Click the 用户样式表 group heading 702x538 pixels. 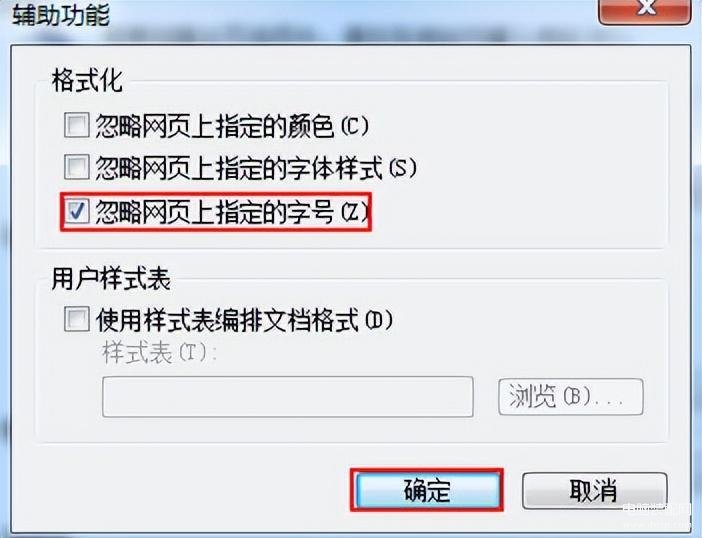pyautogui.click(x=111, y=279)
